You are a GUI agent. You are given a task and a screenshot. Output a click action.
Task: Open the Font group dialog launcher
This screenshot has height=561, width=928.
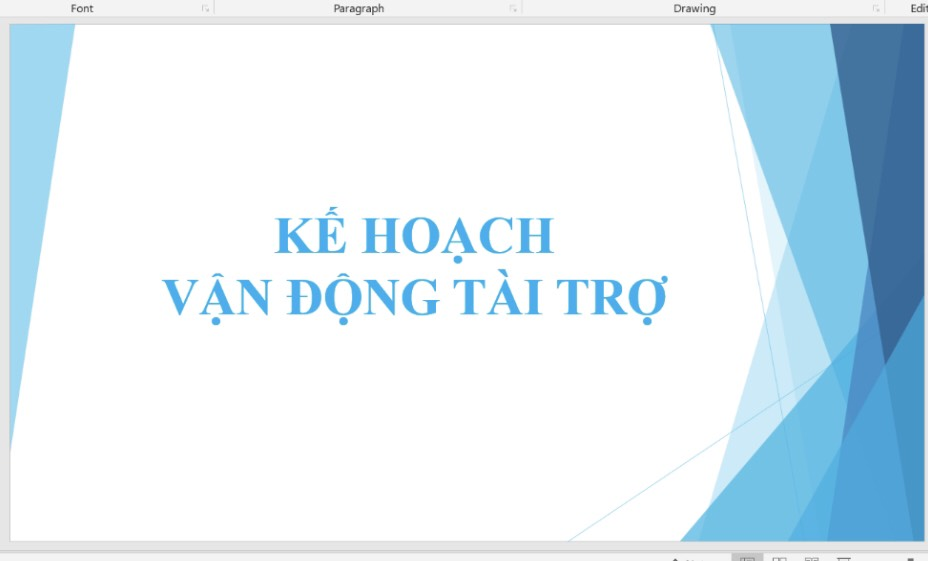tap(205, 8)
